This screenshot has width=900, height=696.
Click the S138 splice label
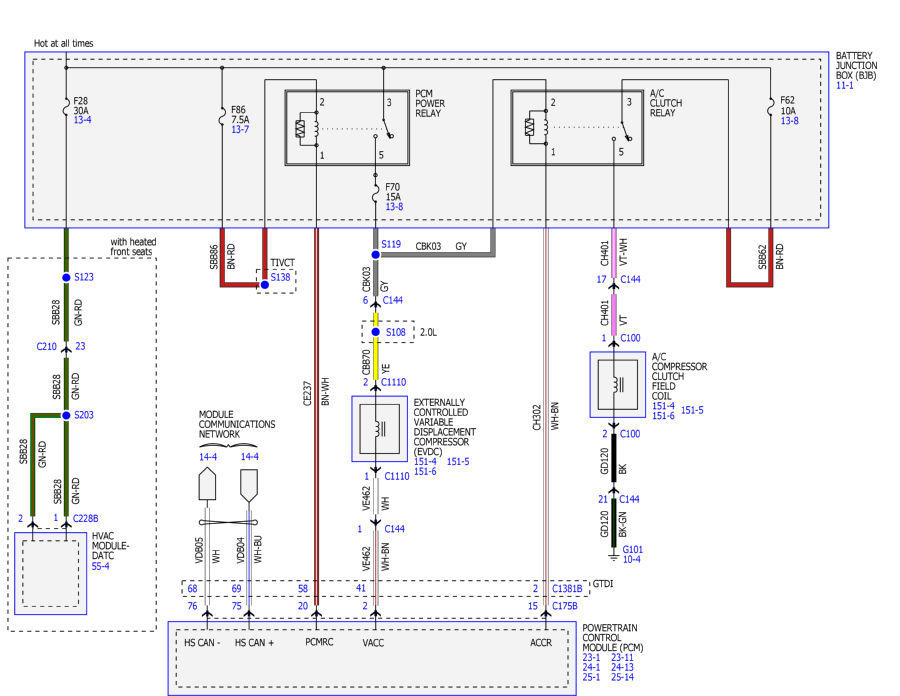pyautogui.click(x=281, y=277)
